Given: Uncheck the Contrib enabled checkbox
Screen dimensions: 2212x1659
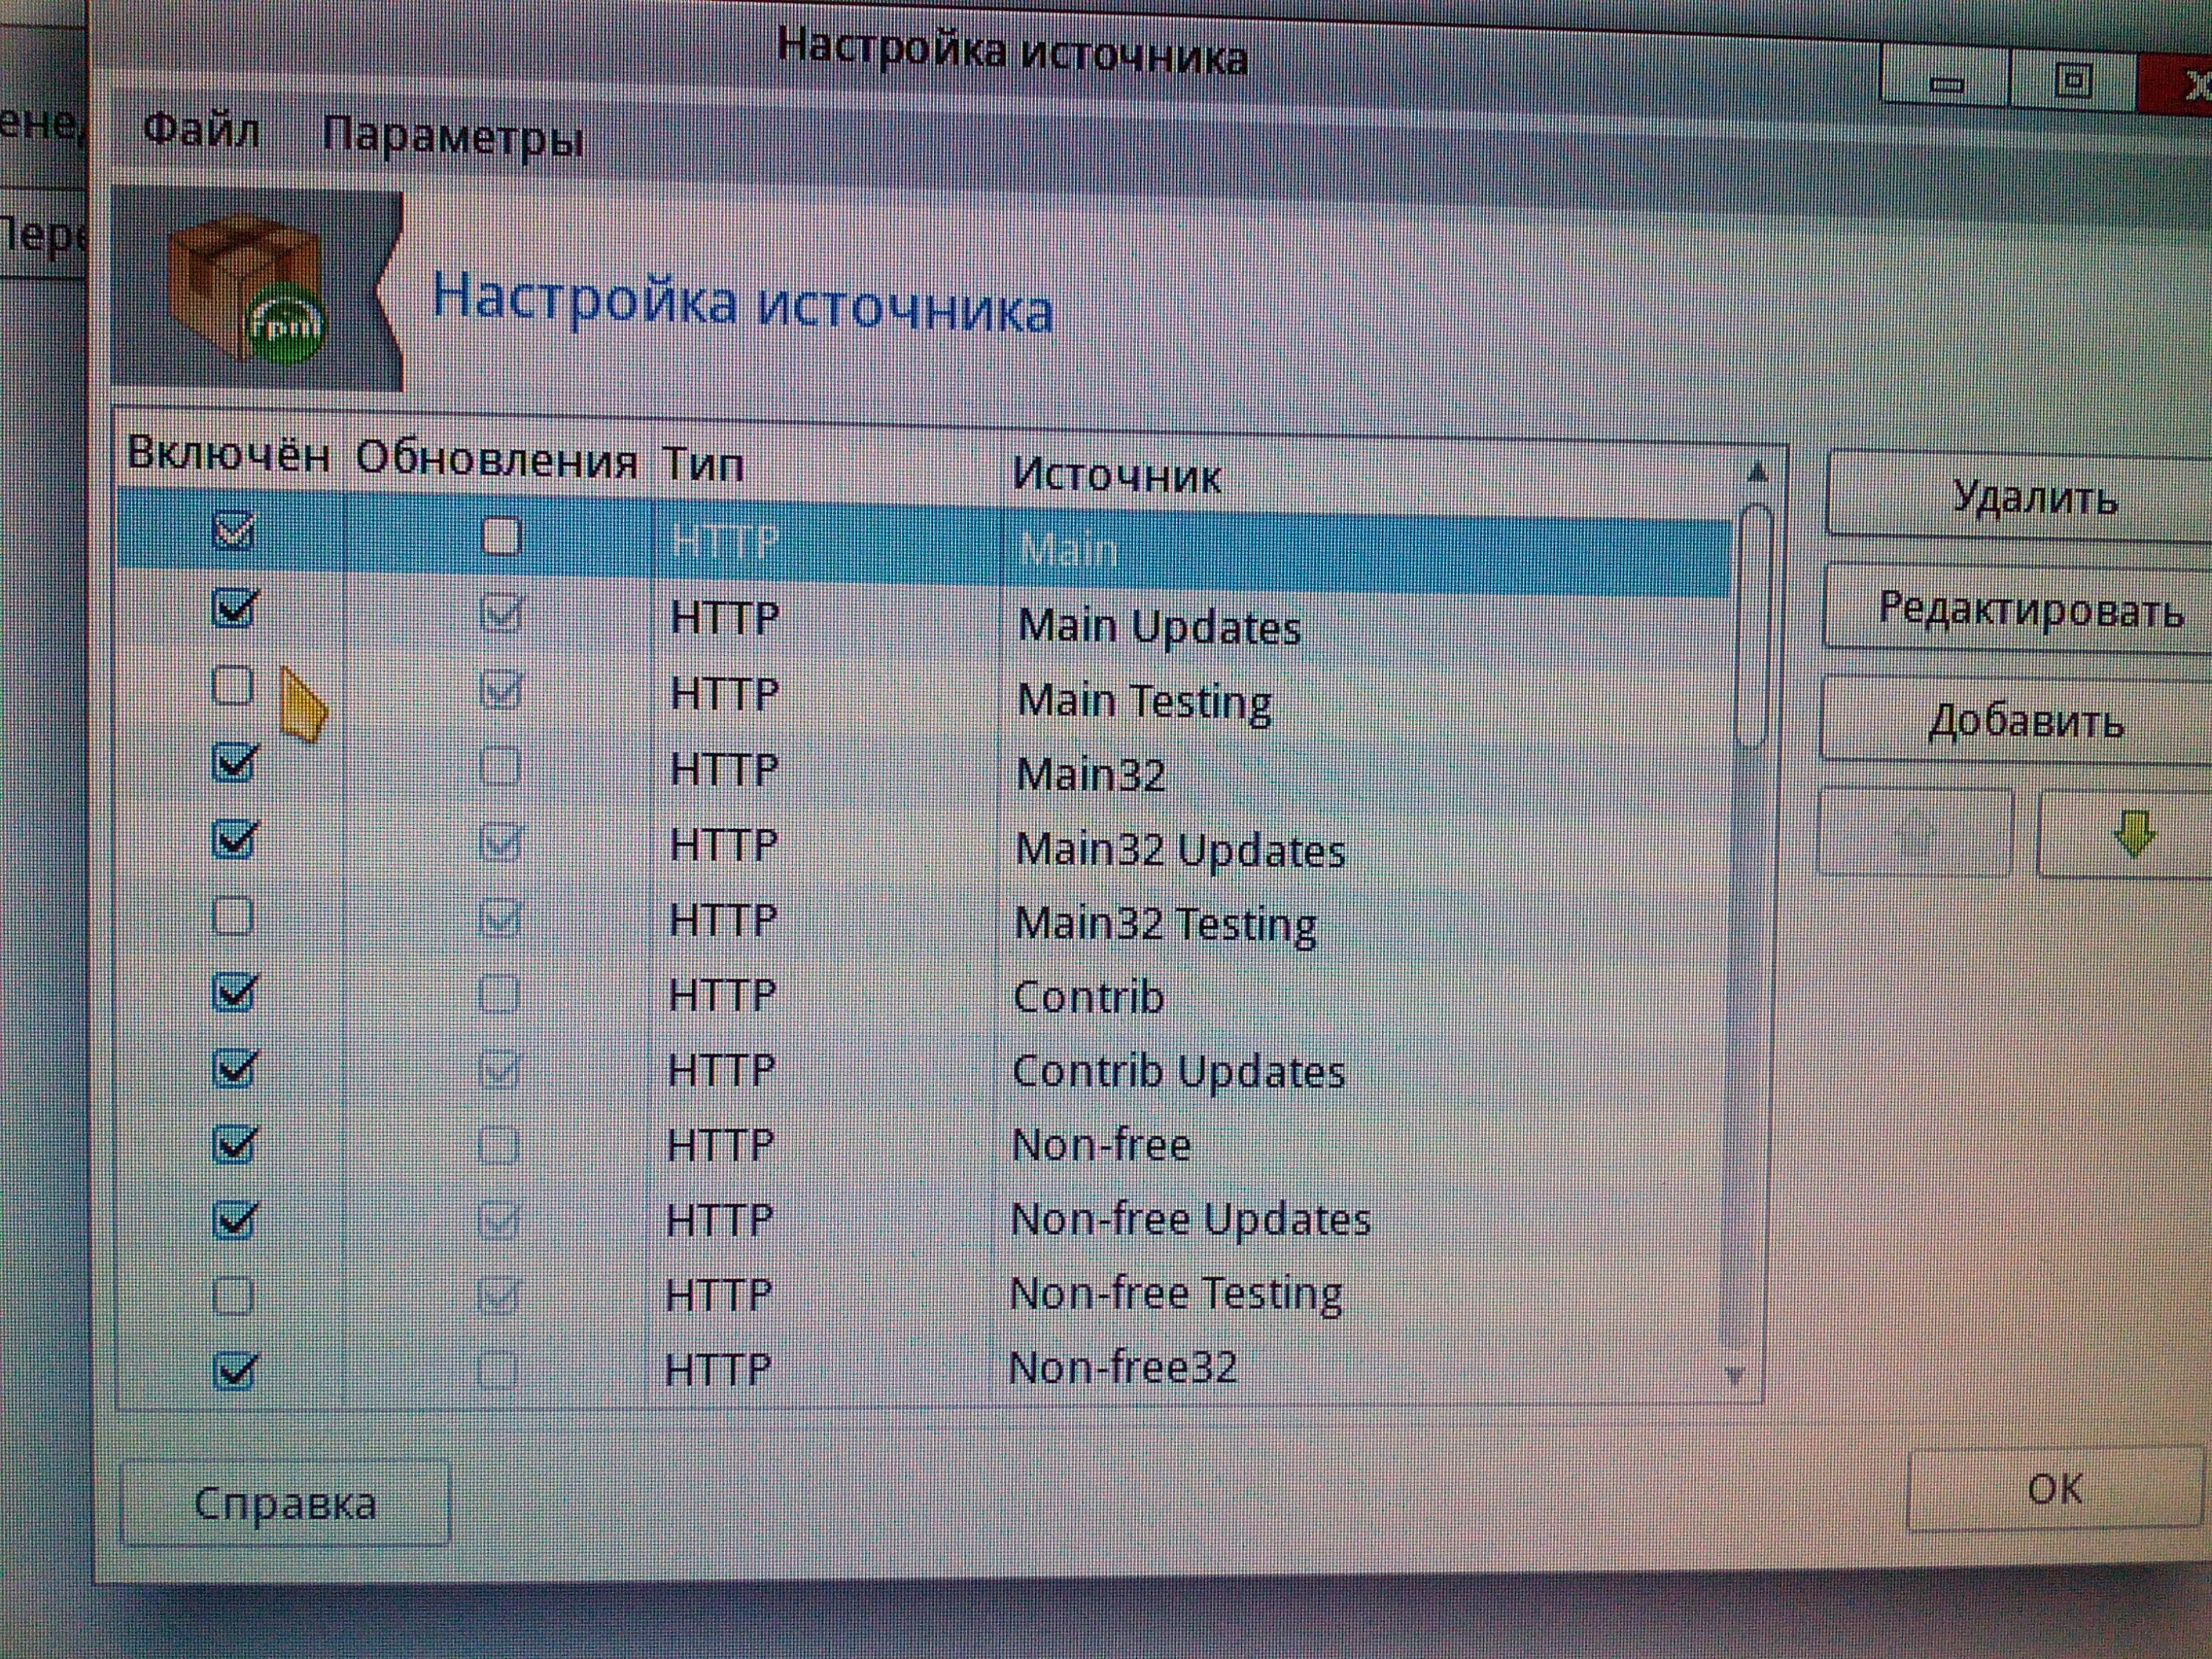Looking at the screenshot, I should (234, 992).
